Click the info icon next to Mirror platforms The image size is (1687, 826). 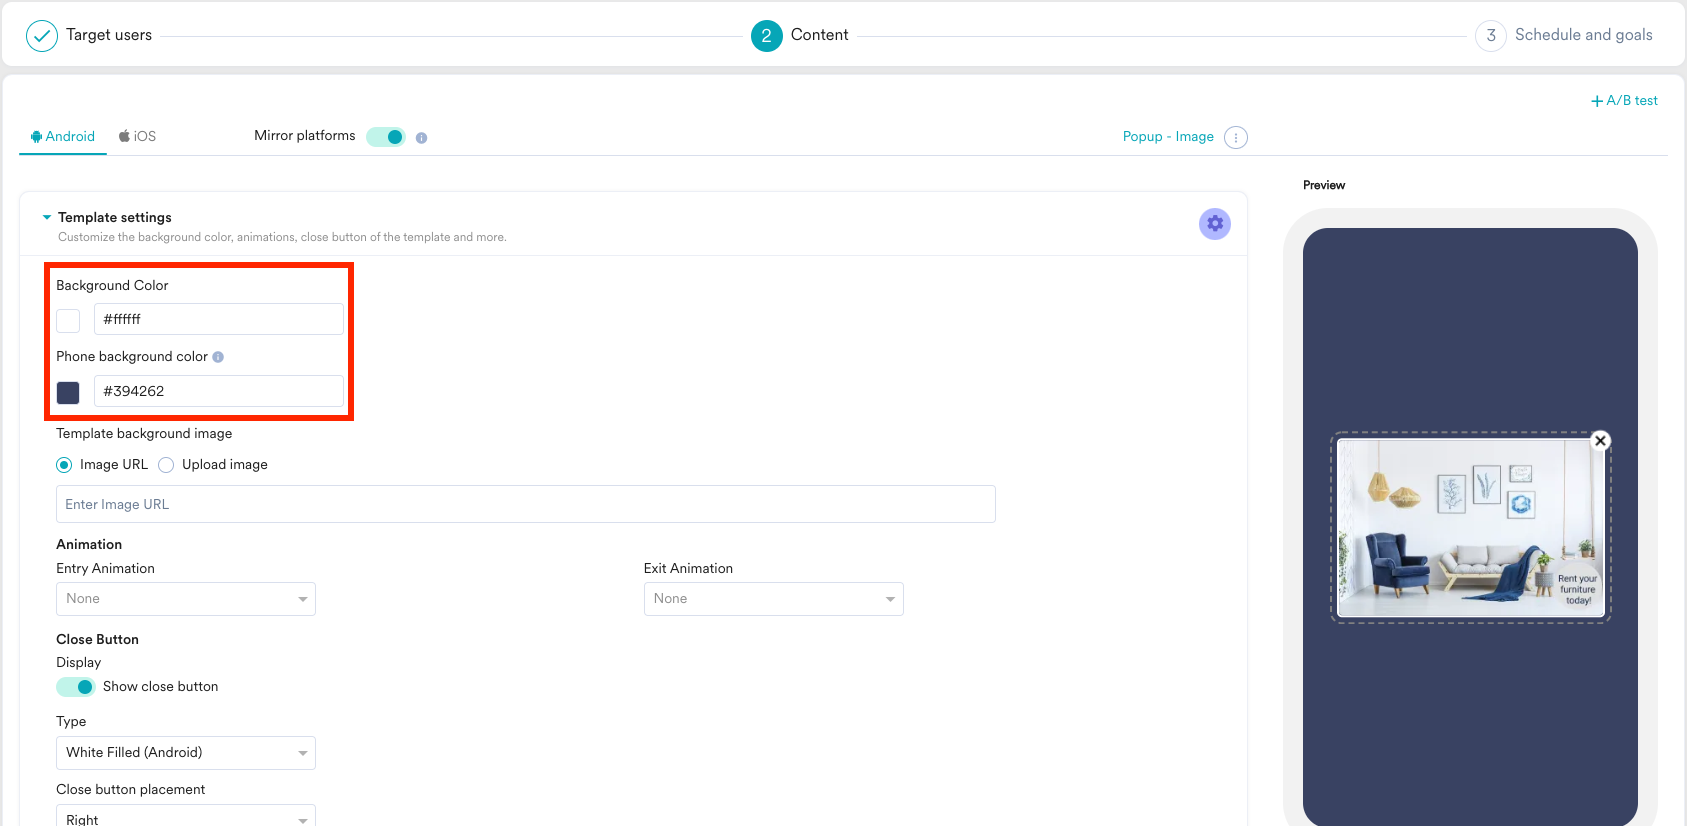point(421,138)
